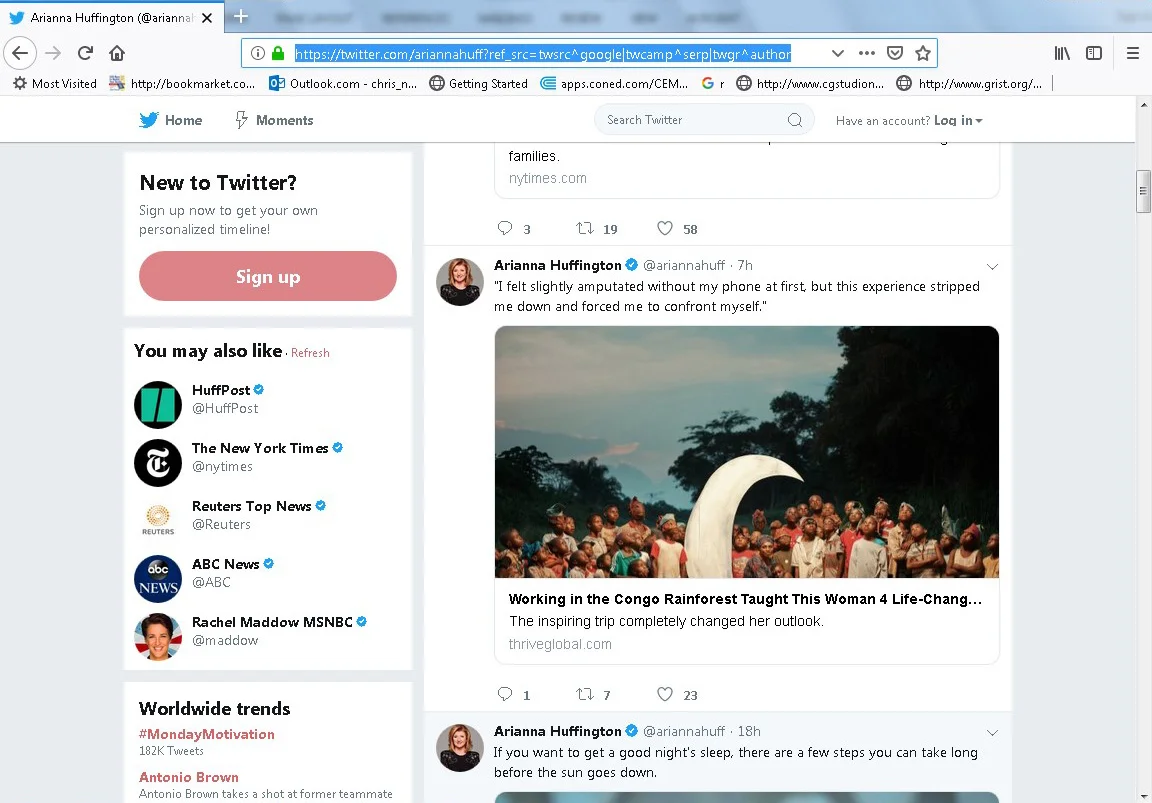Screen dimensions: 1152x803
Task: Open the thriveglobal.com link text
Action: (x=560, y=644)
